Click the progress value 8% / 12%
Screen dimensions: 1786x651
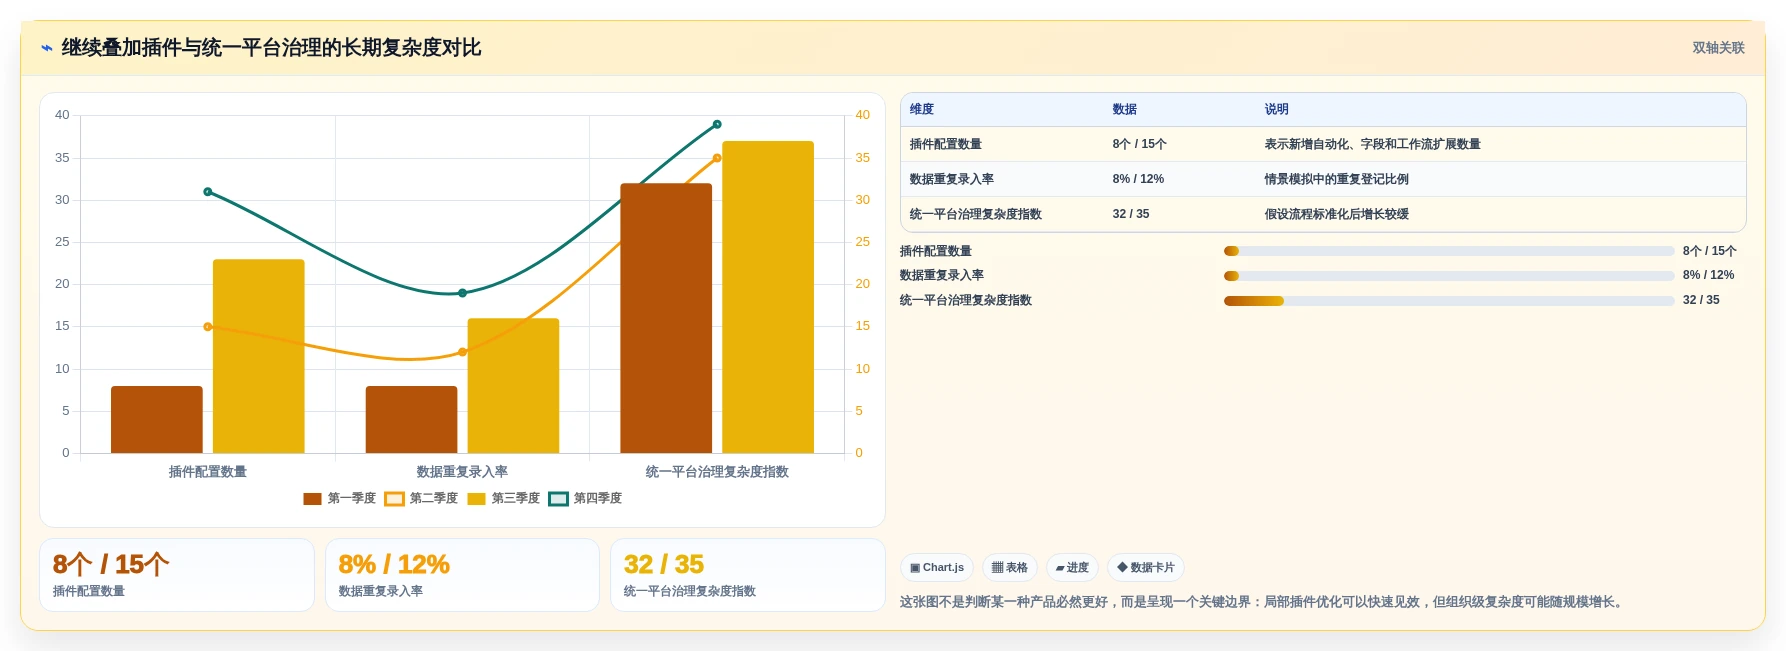1708,275
